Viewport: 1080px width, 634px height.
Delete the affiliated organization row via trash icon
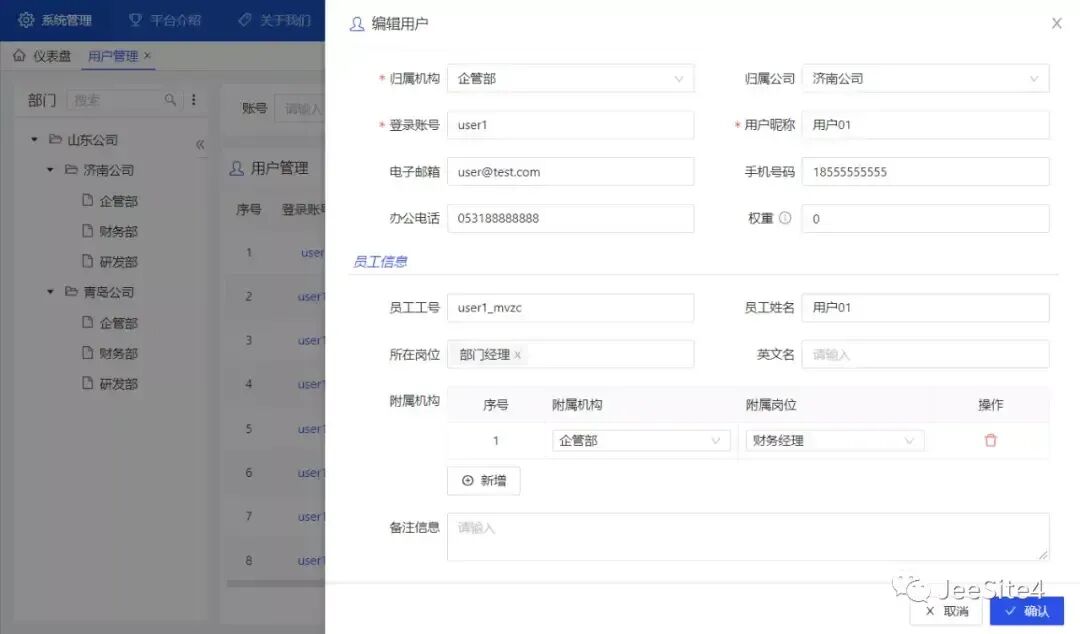tap(990, 440)
